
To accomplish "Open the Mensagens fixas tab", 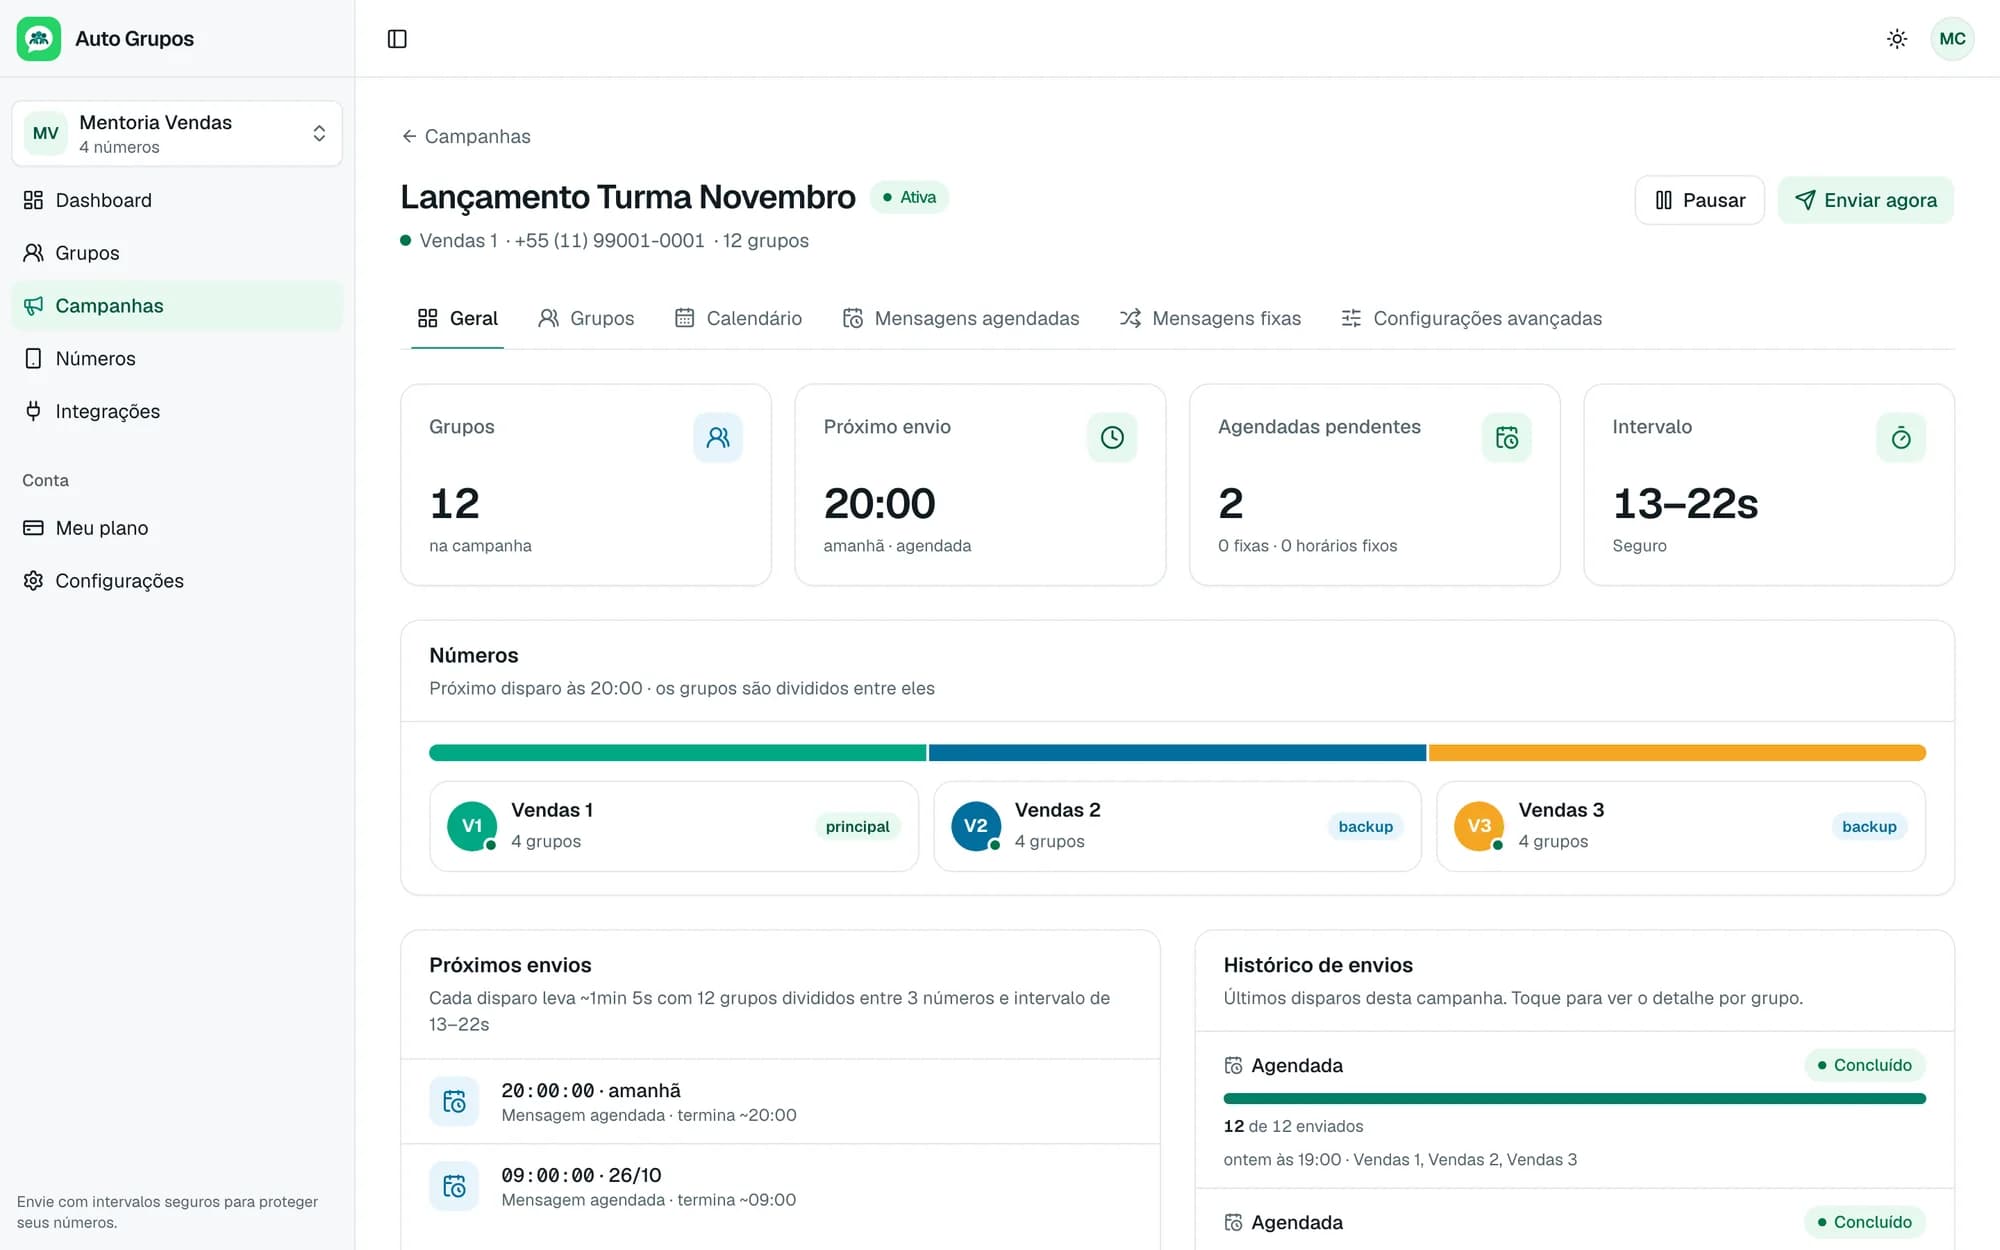I will (1210, 318).
